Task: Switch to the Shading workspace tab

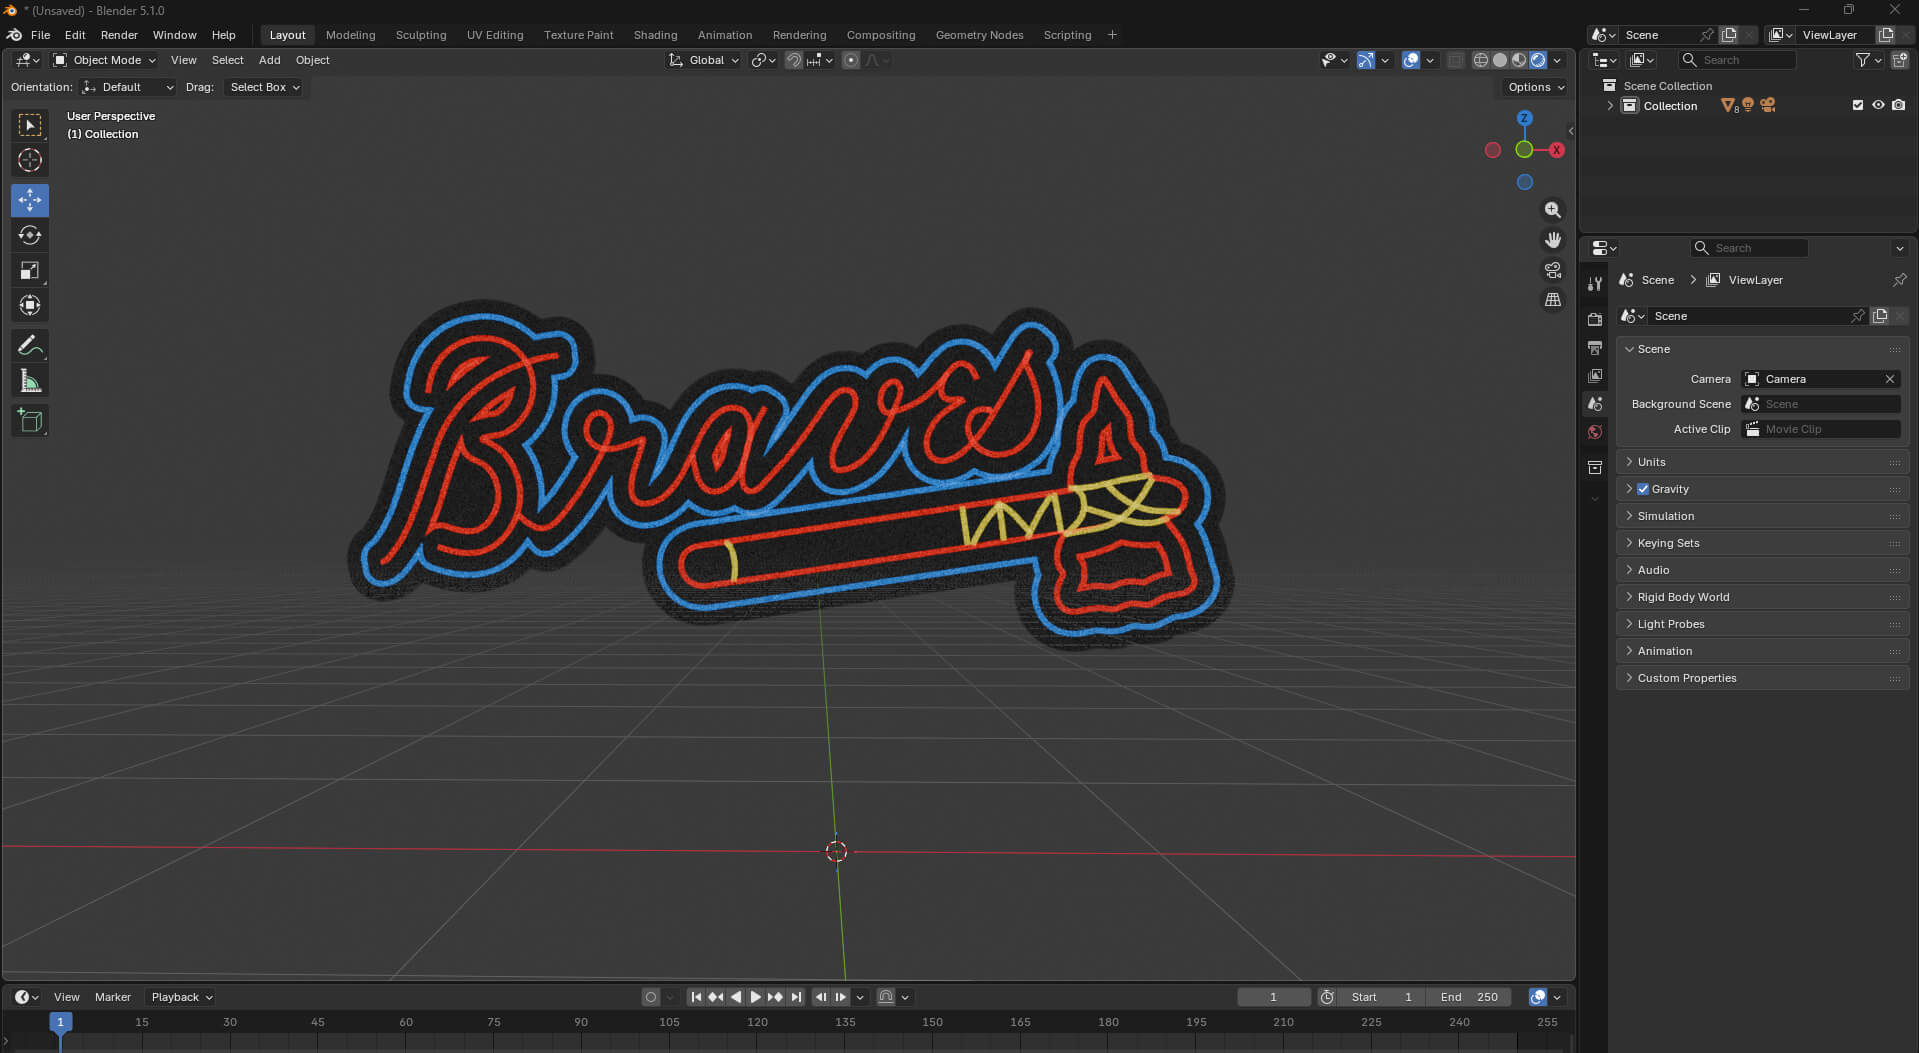Action: coord(655,35)
